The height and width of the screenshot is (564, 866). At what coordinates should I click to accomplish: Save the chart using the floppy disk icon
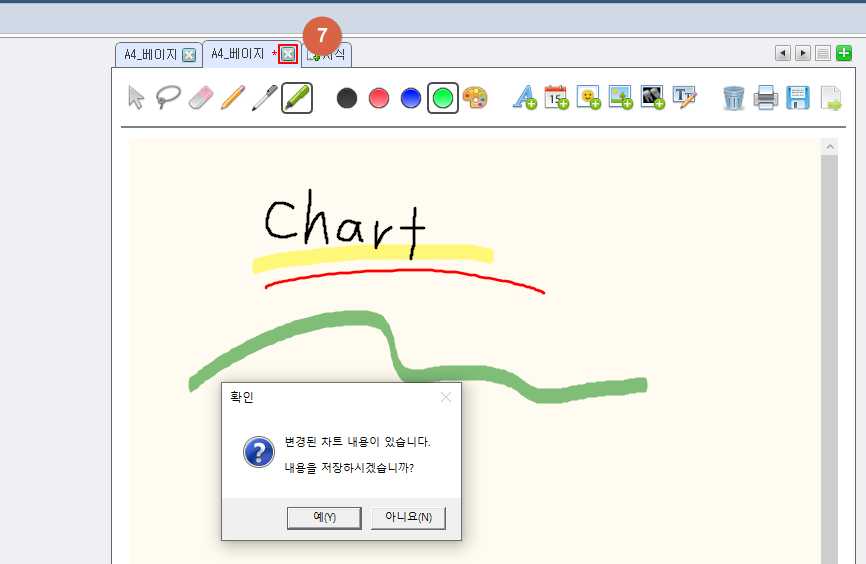(798, 97)
